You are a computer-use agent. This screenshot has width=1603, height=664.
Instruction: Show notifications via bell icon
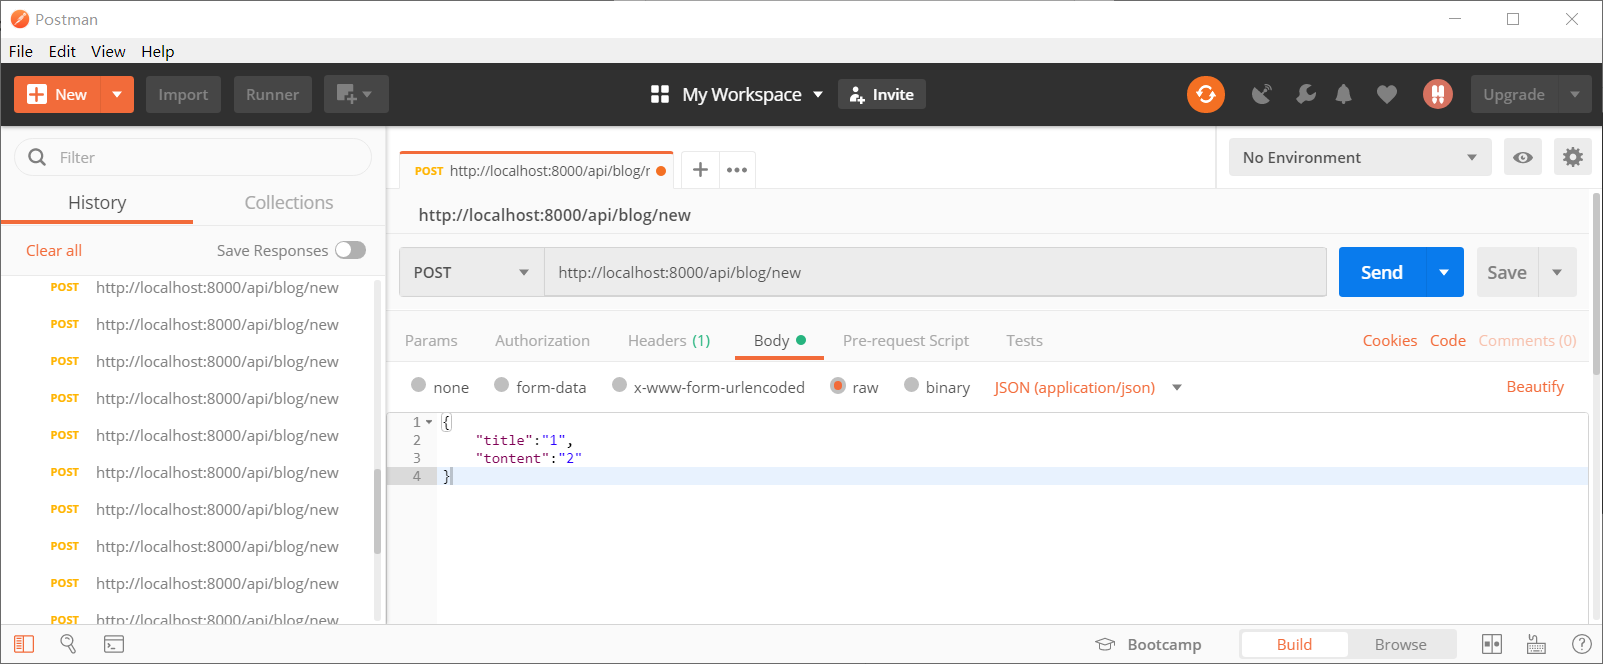pos(1344,94)
